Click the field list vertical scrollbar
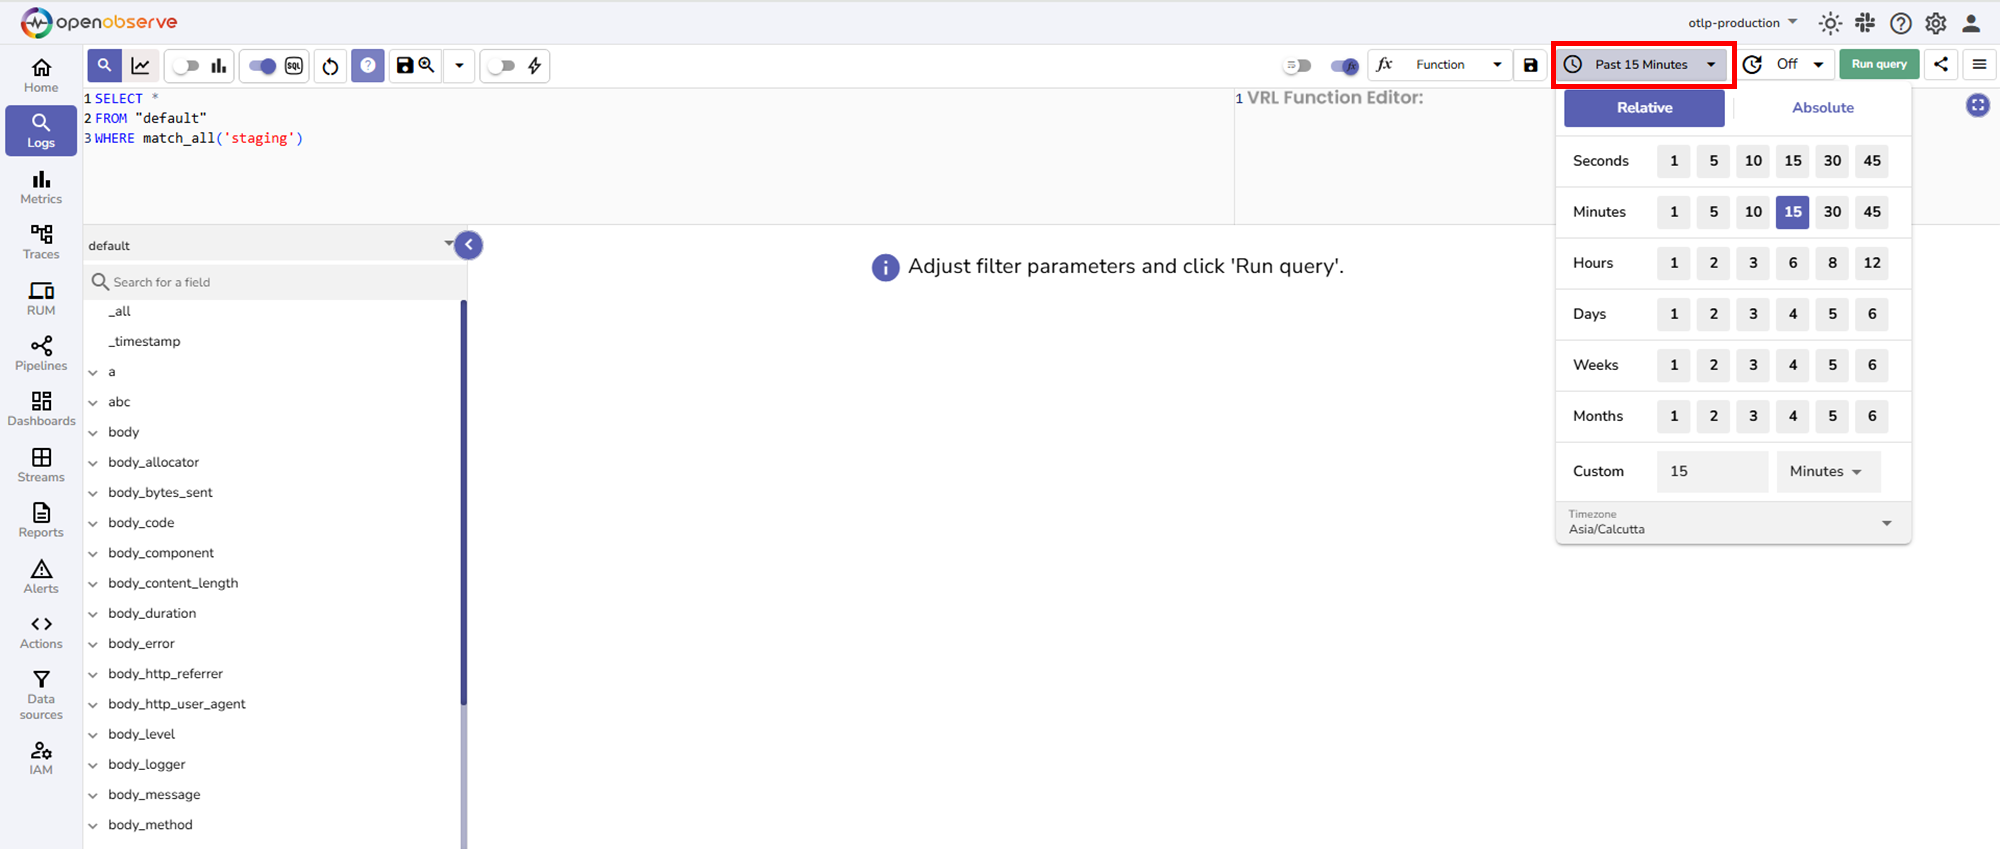Screen dimensions: 2000x849 (x=463, y=500)
